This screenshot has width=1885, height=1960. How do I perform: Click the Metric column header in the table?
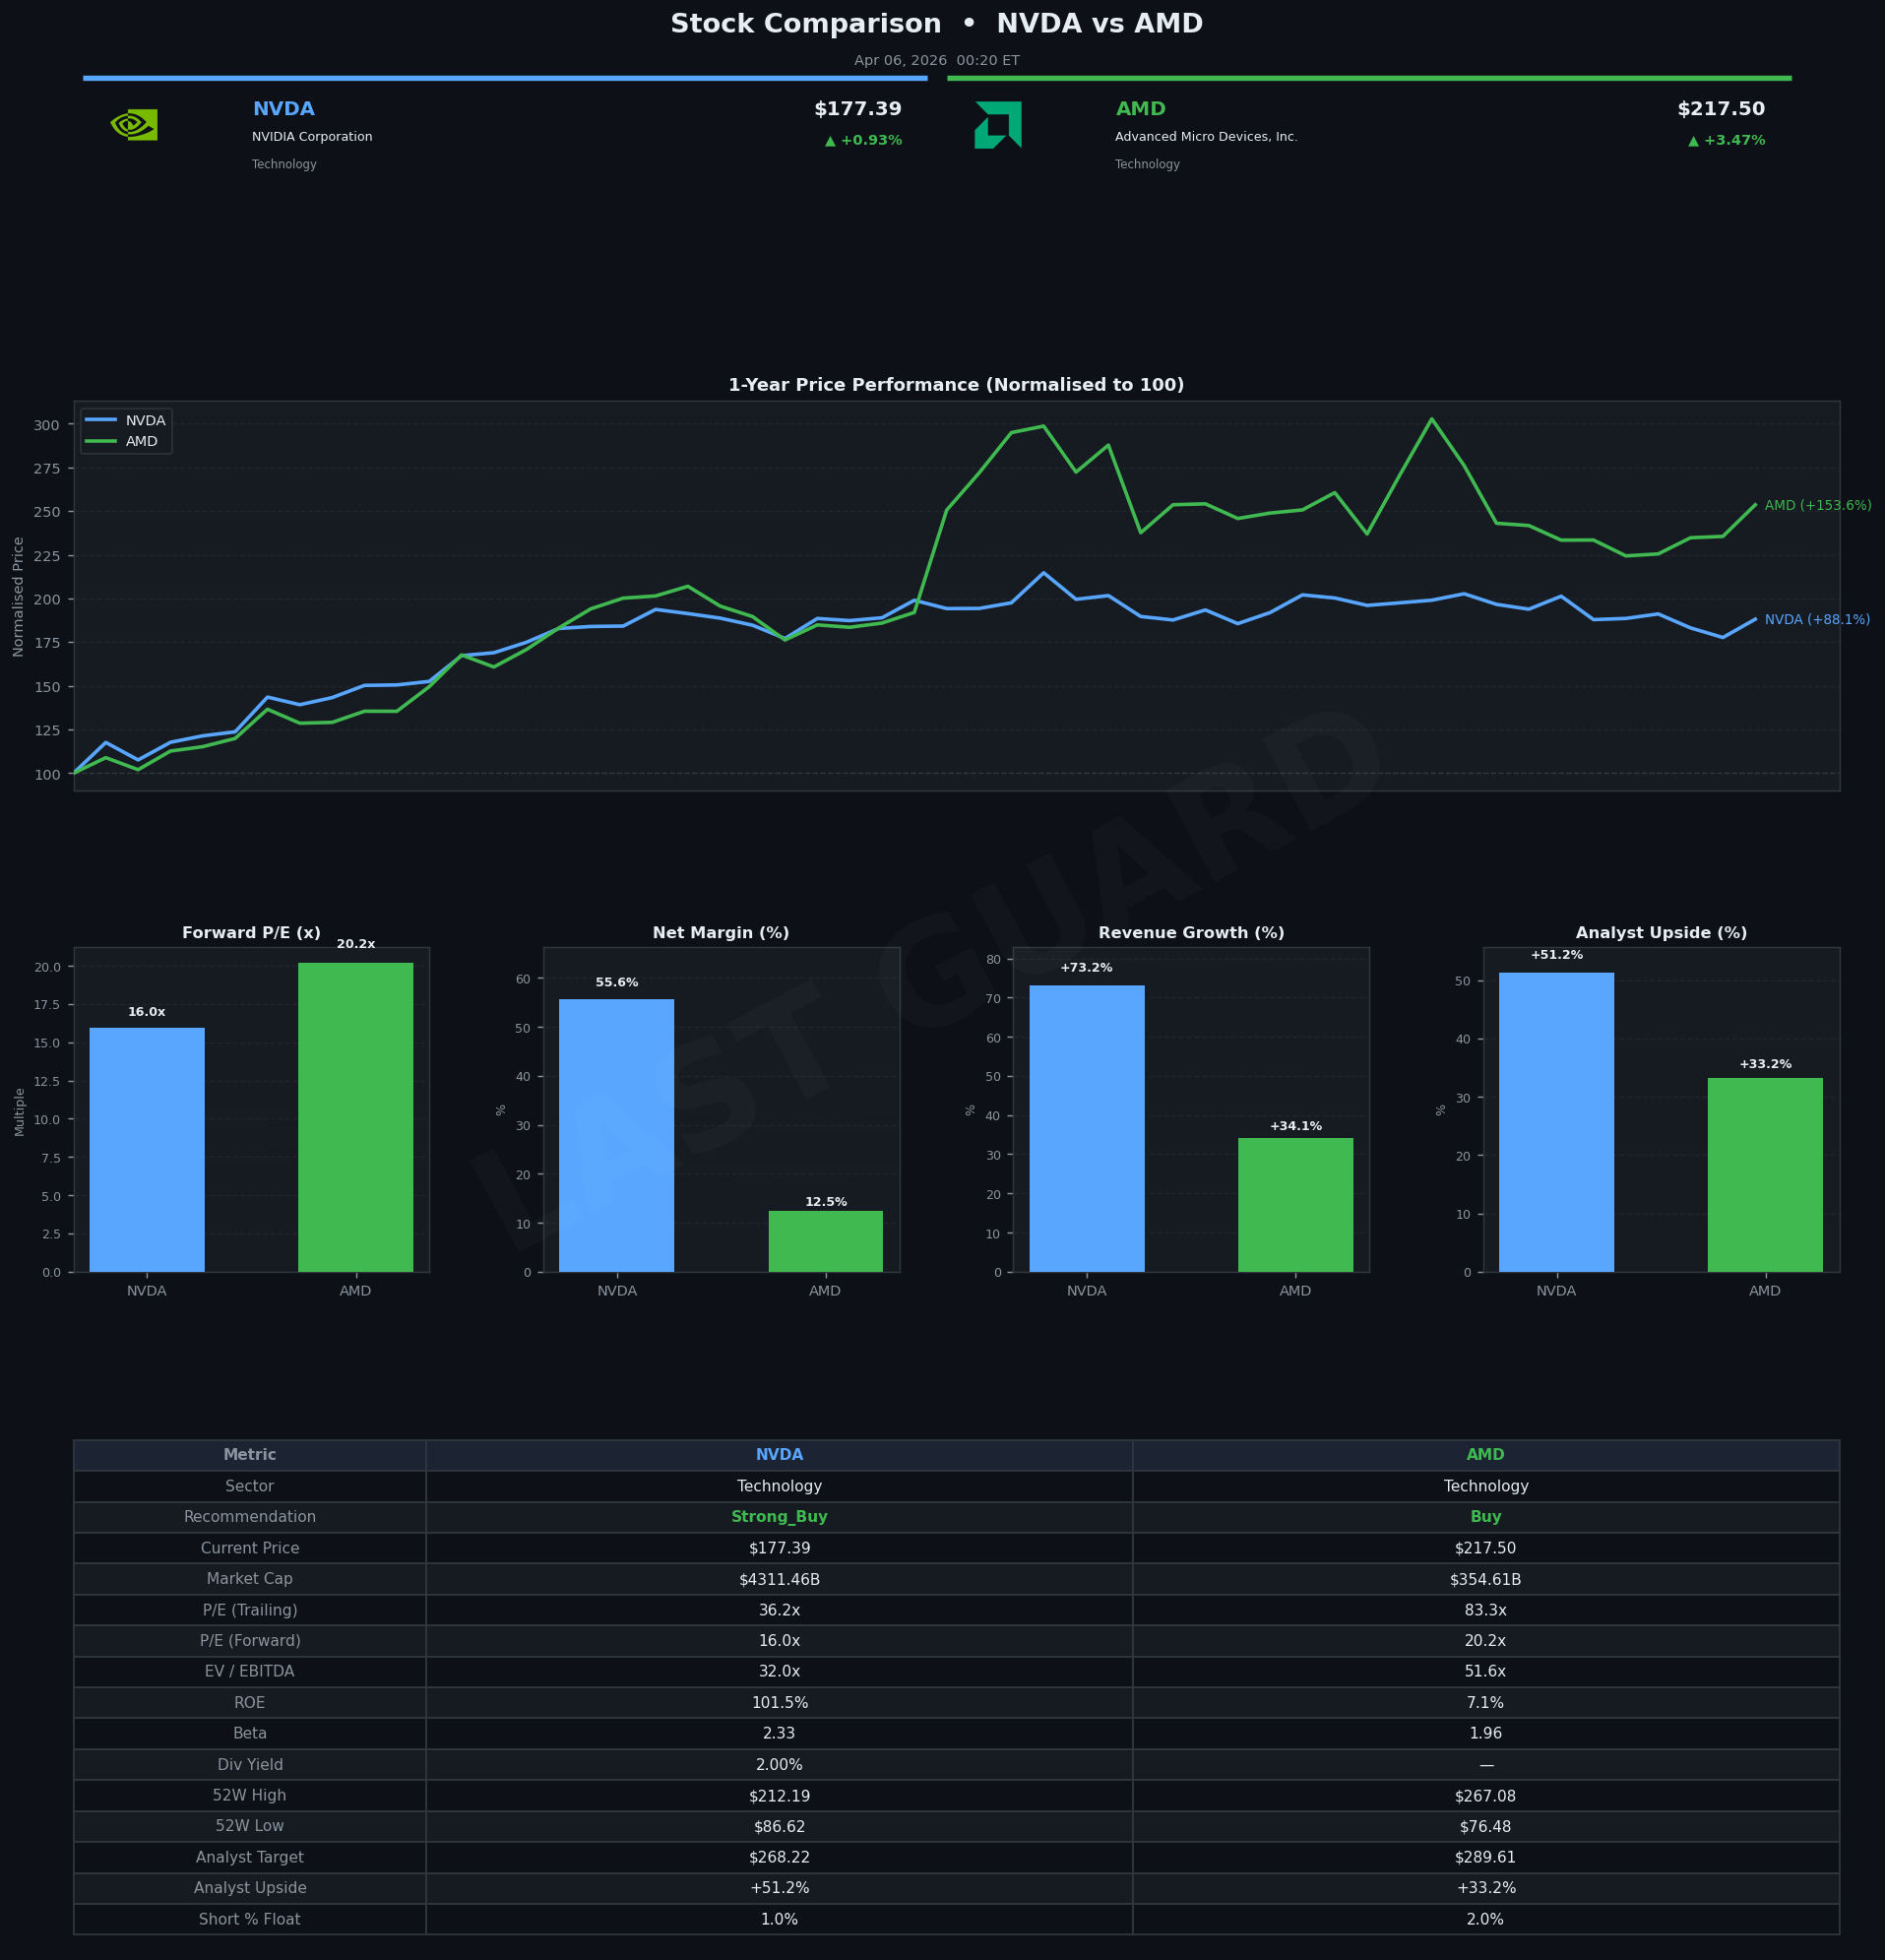point(250,1455)
